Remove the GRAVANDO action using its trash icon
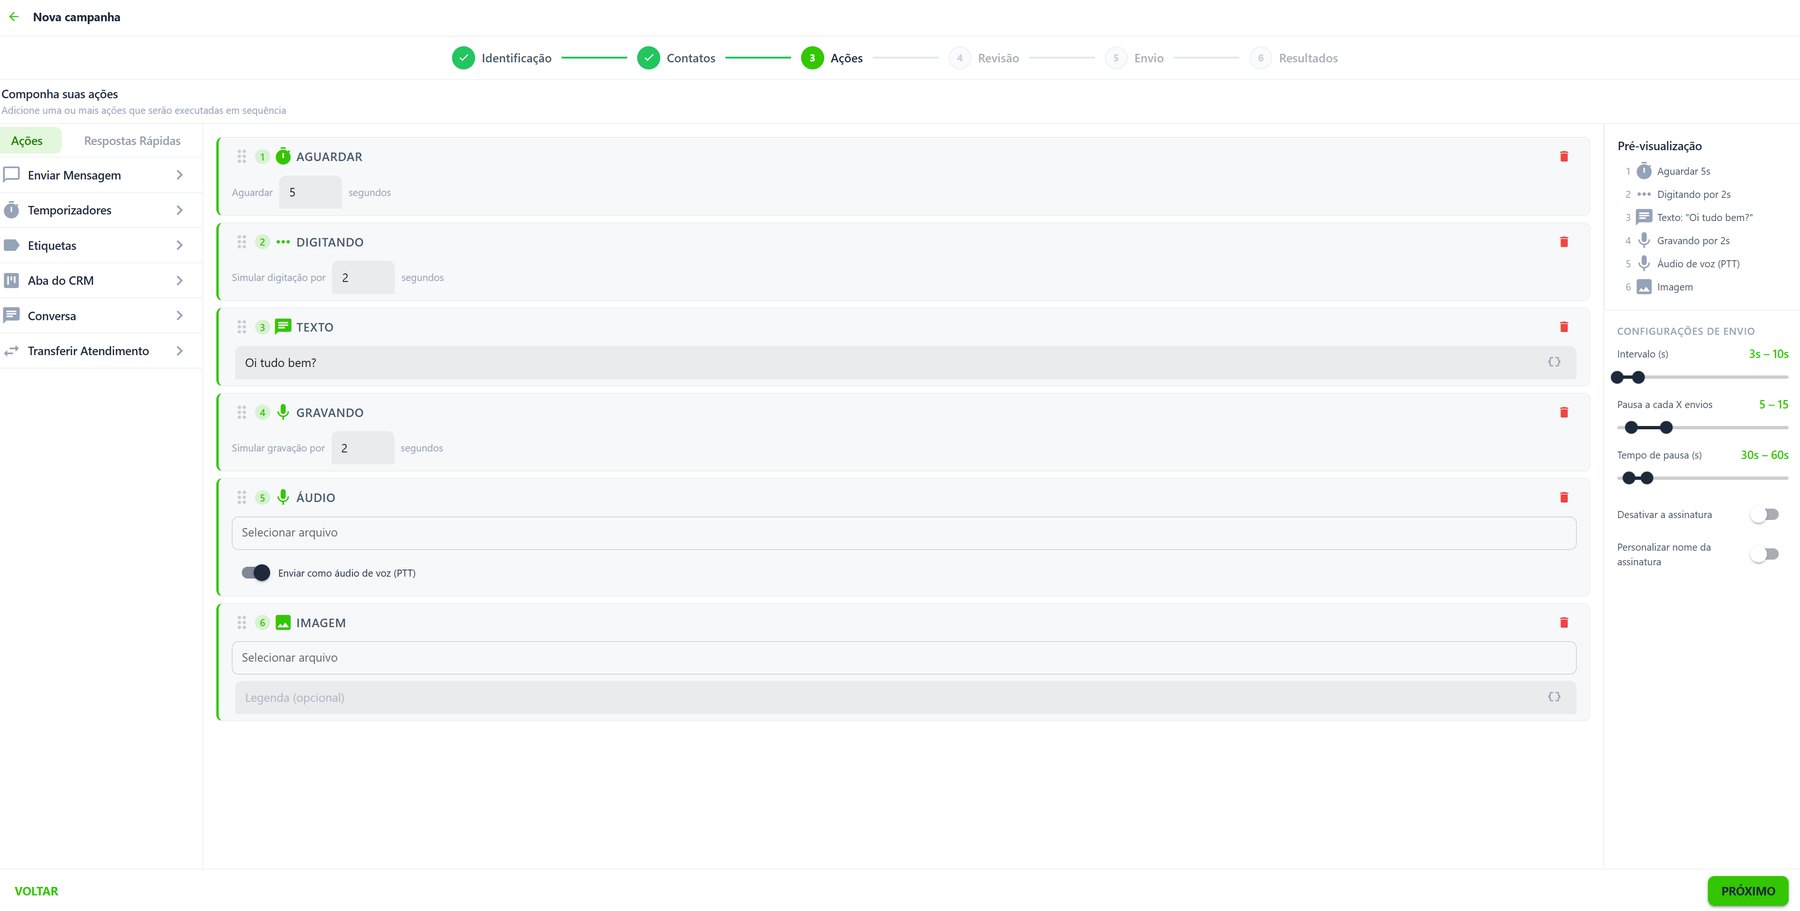This screenshot has width=1800, height=911. coord(1564,412)
